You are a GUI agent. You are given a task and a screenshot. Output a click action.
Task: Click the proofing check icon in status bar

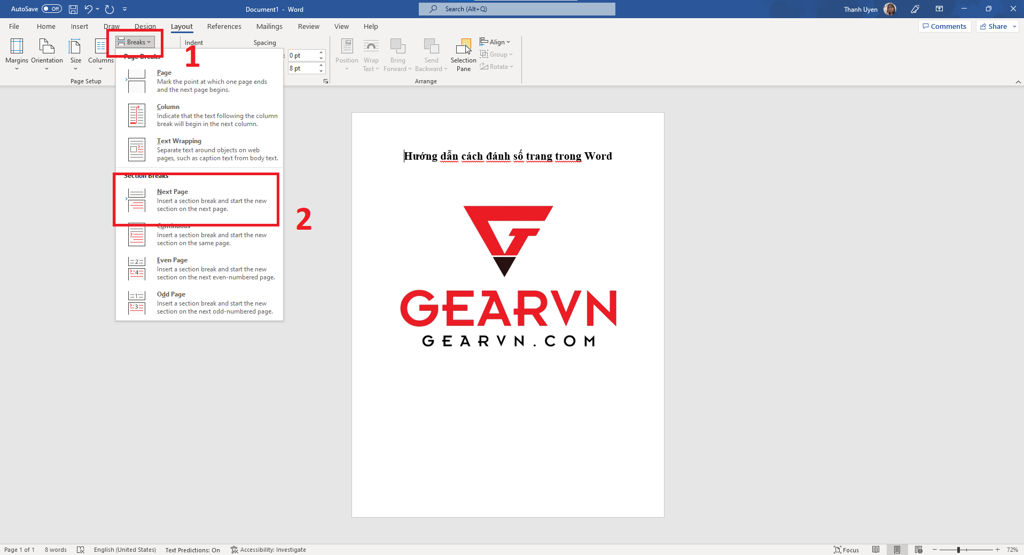[x=80, y=550]
